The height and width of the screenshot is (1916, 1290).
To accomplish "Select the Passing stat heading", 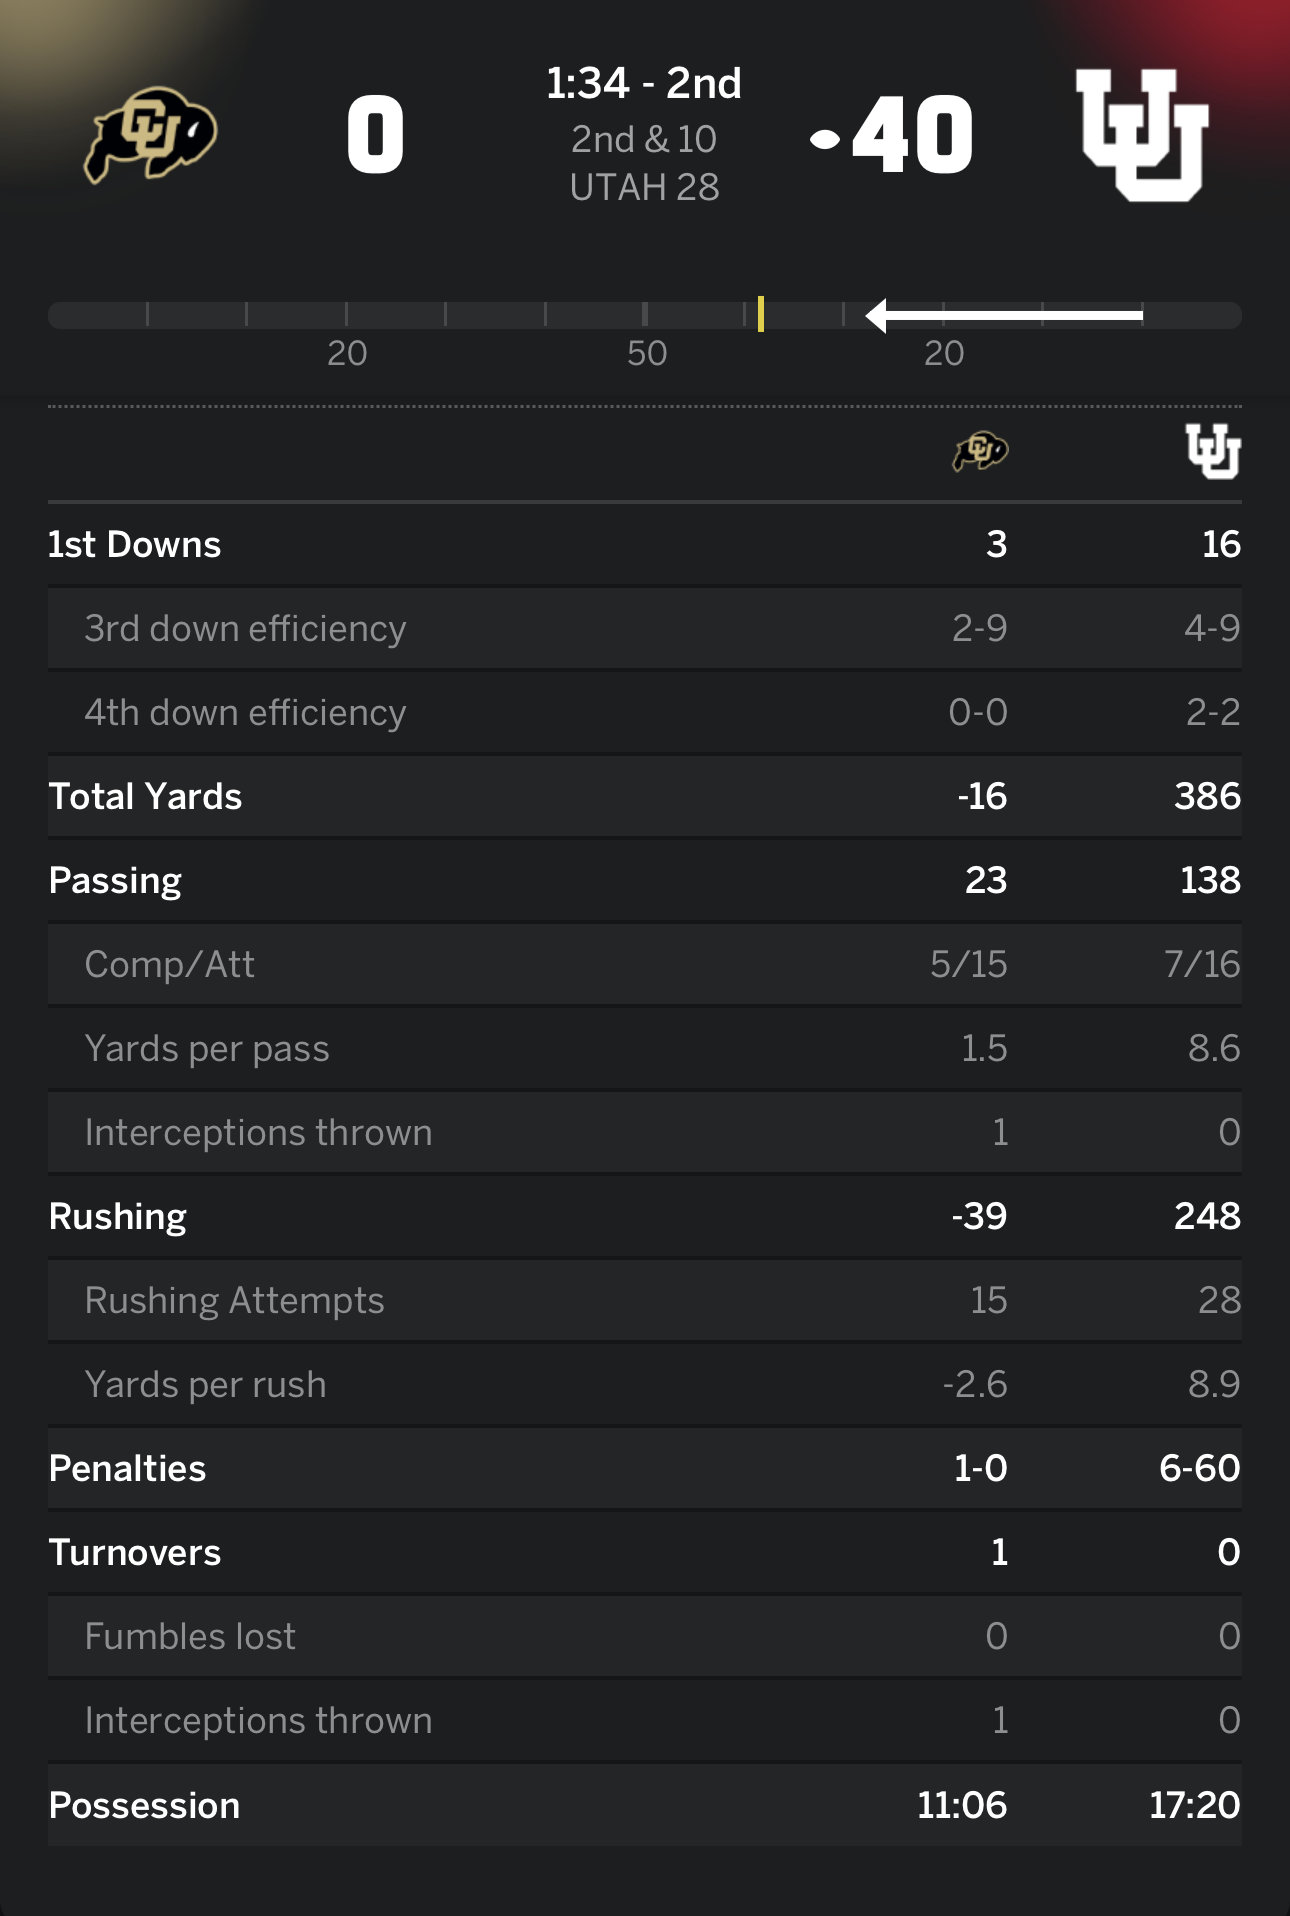I will (x=115, y=880).
